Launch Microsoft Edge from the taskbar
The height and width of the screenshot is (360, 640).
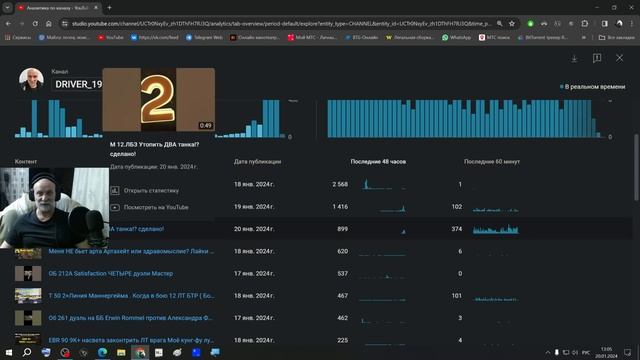102,352
